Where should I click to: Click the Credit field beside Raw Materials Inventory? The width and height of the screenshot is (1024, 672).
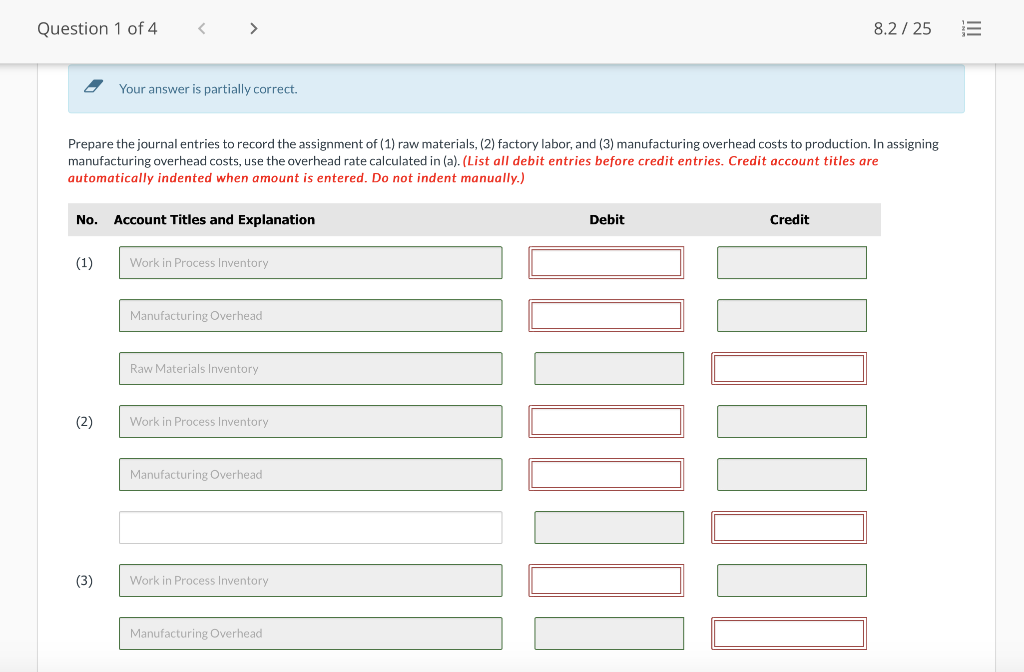point(789,368)
